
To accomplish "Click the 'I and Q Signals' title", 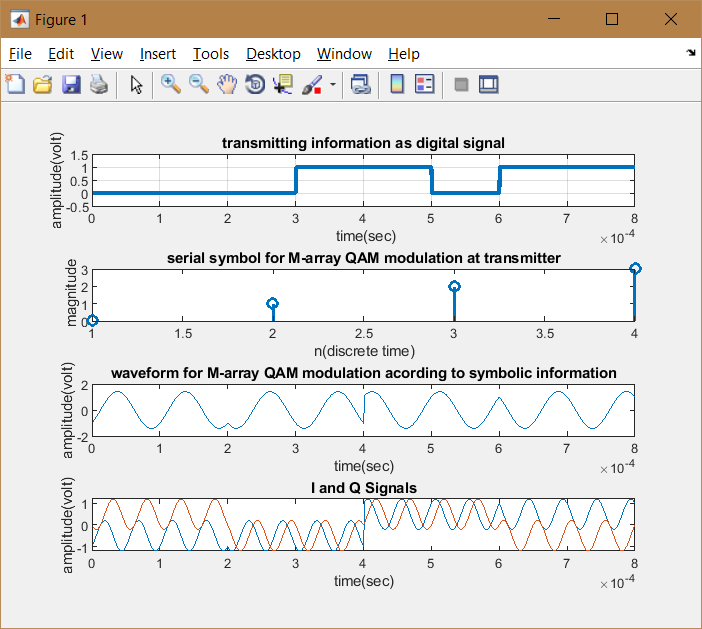I will click(364, 488).
